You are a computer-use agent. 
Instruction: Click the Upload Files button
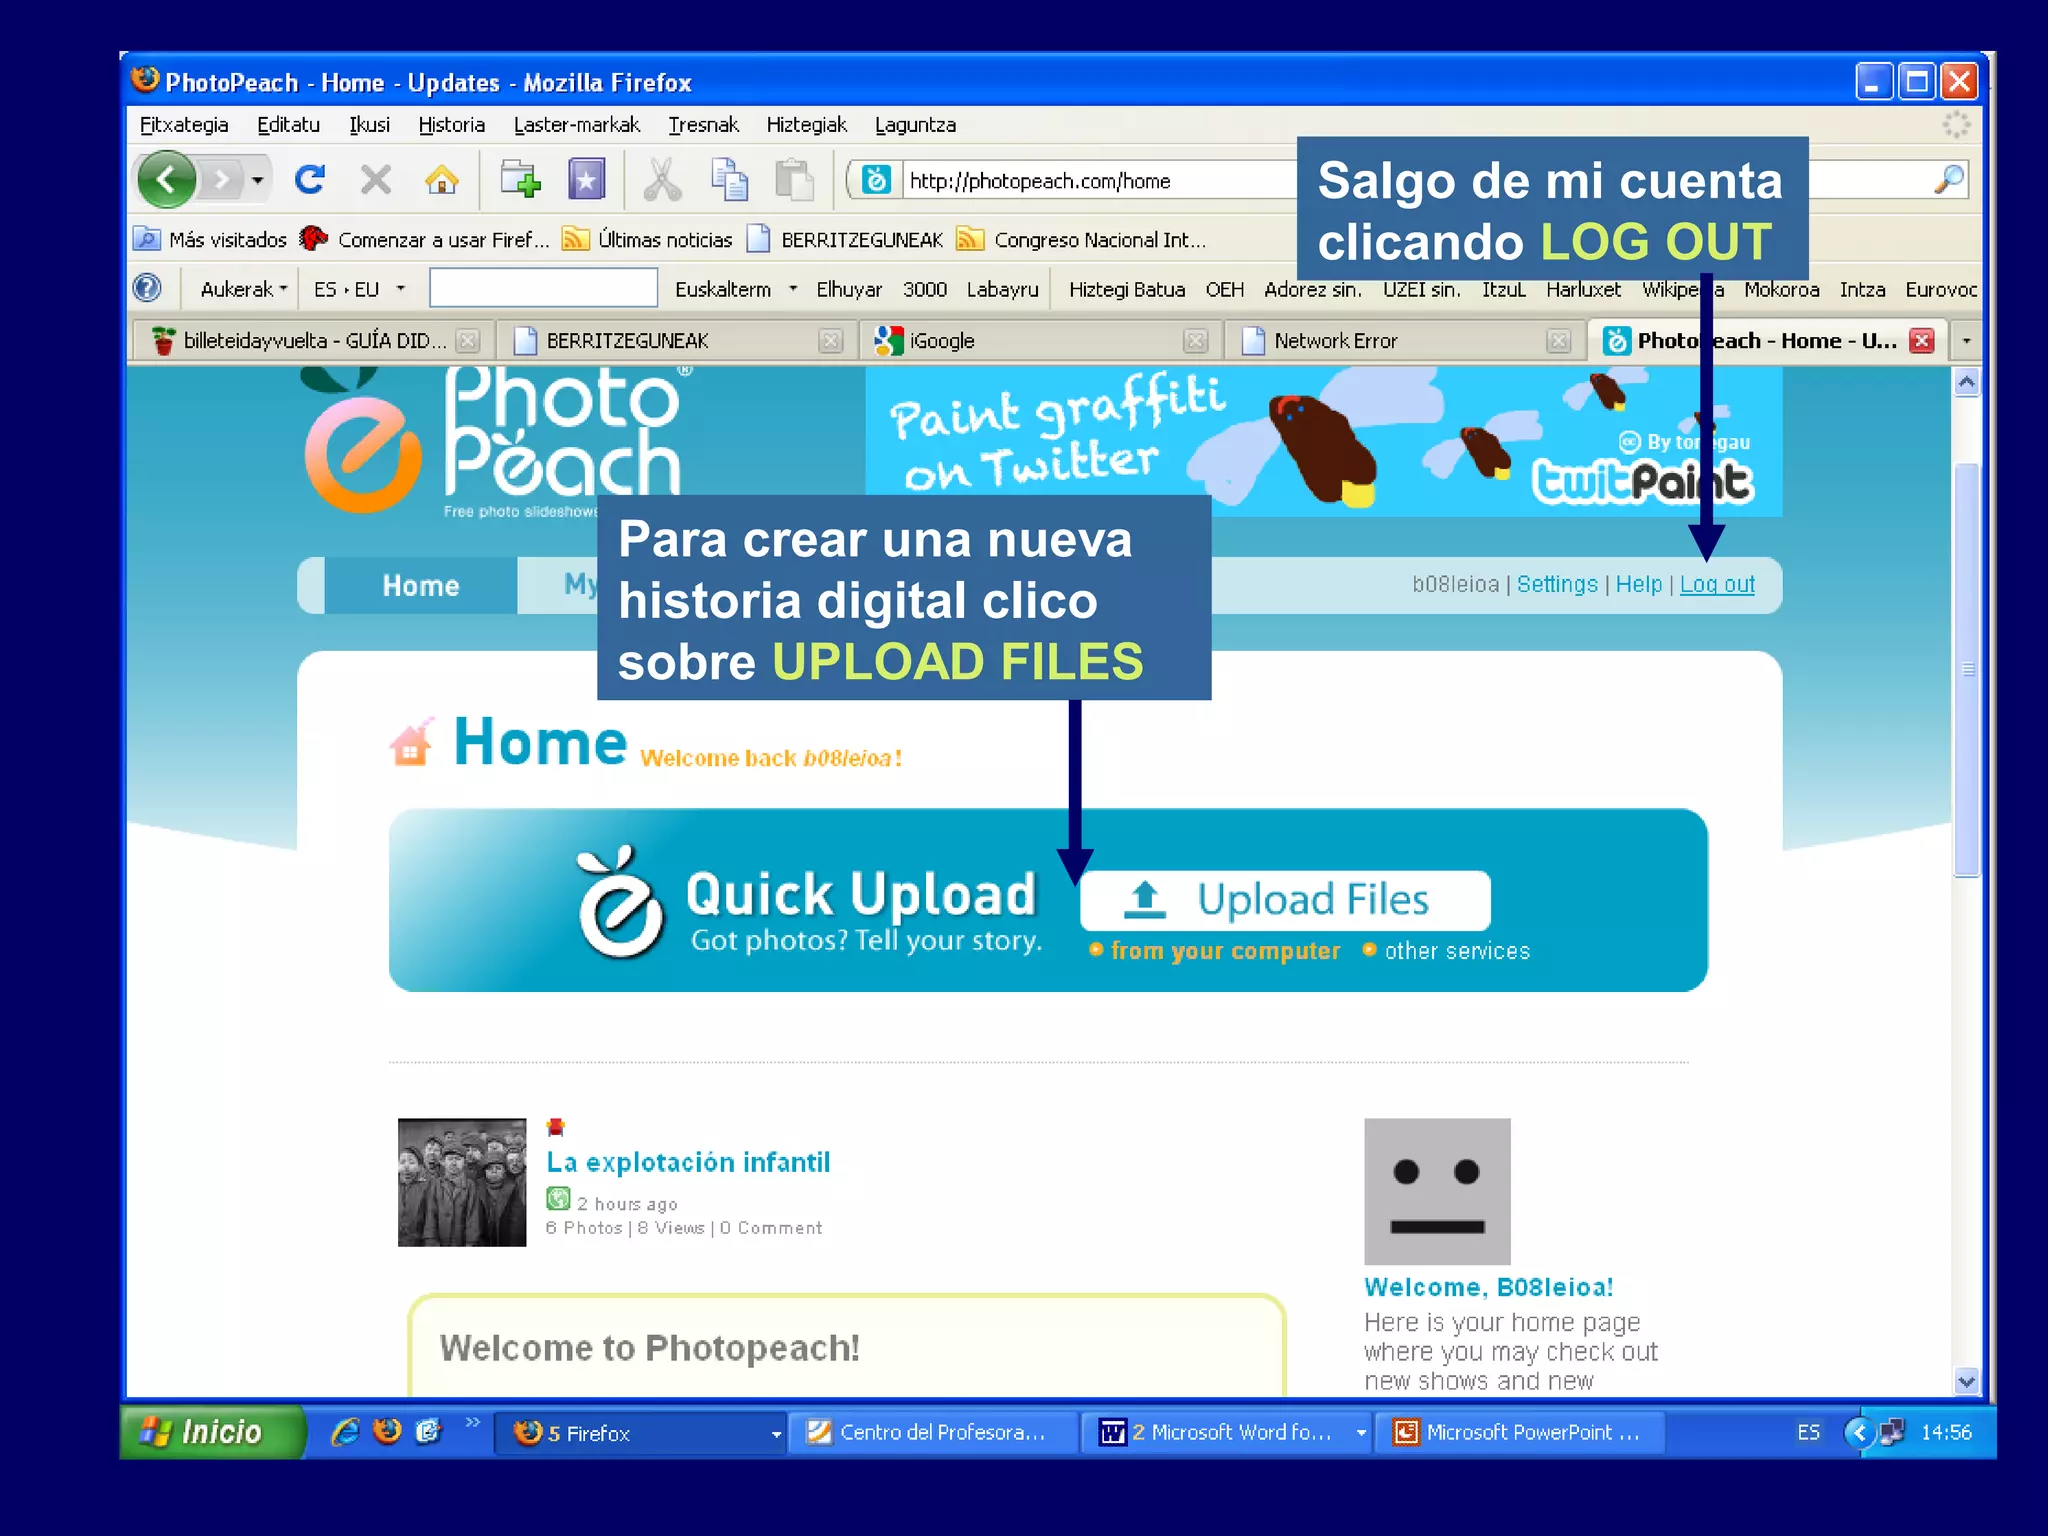1285,900
